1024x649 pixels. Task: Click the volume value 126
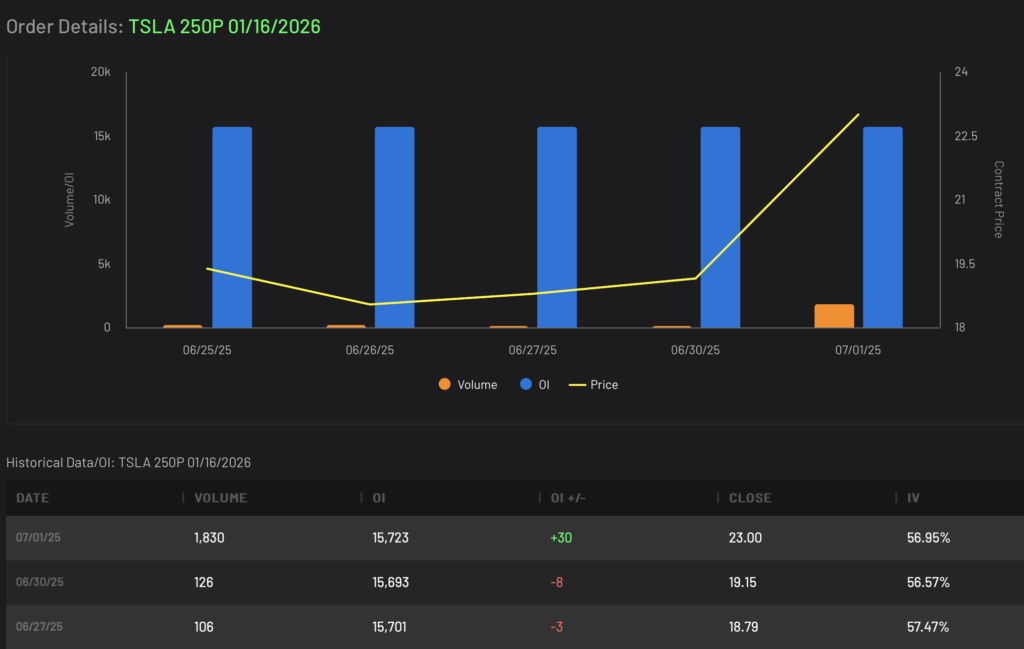click(x=204, y=582)
